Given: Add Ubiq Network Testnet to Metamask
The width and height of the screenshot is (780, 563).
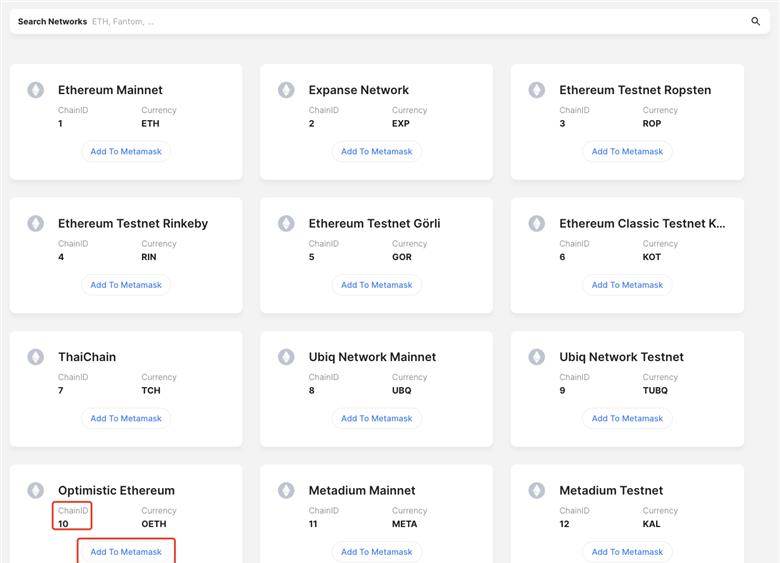Looking at the screenshot, I should [627, 418].
